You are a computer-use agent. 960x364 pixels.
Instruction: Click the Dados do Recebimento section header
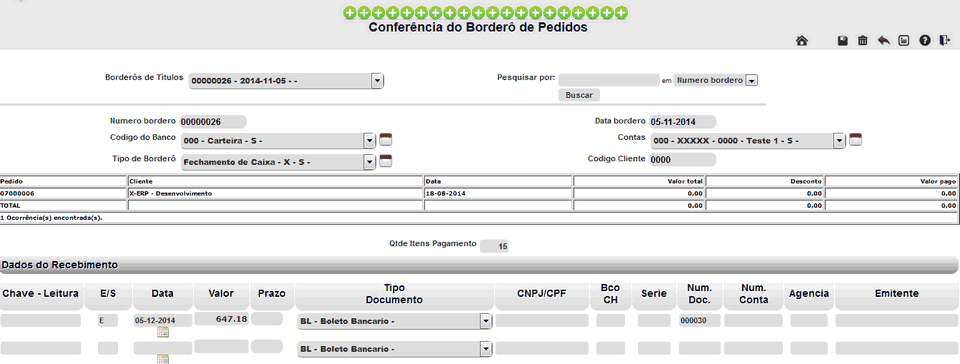(x=478, y=265)
